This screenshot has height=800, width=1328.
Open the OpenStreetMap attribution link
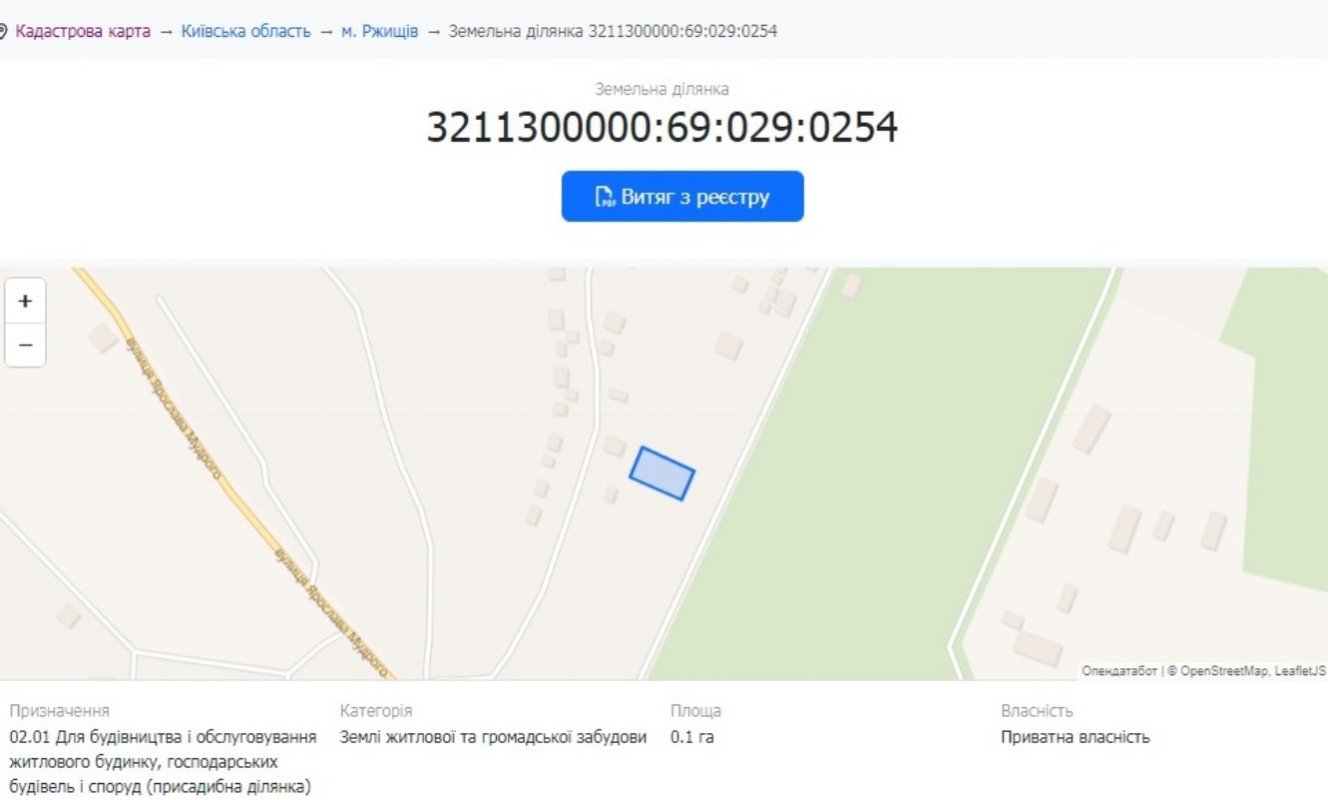tap(1225, 670)
